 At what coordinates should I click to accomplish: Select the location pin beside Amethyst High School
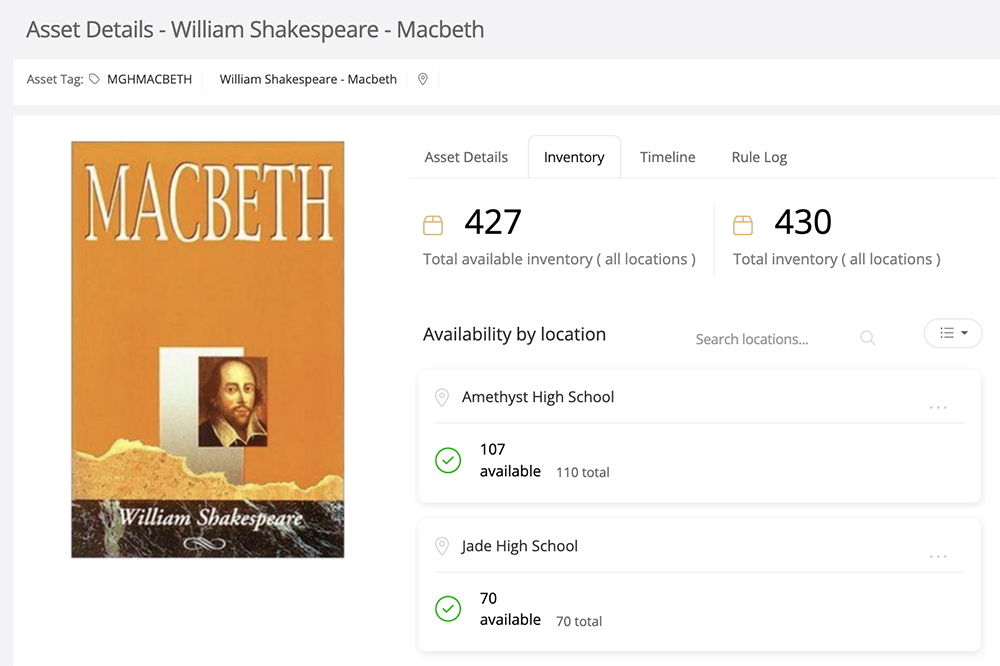[x=441, y=397]
